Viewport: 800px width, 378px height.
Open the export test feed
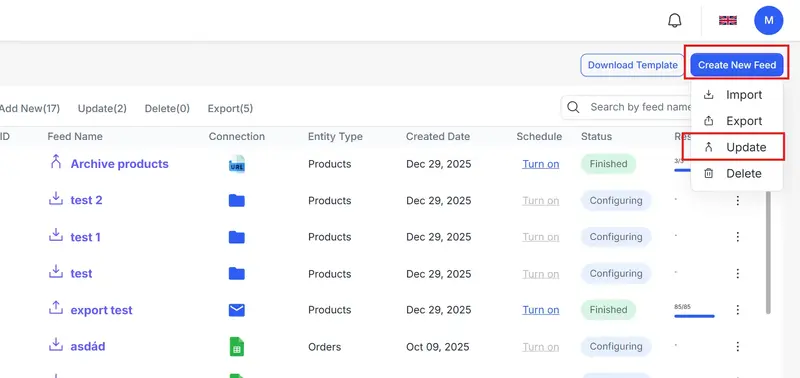point(102,310)
